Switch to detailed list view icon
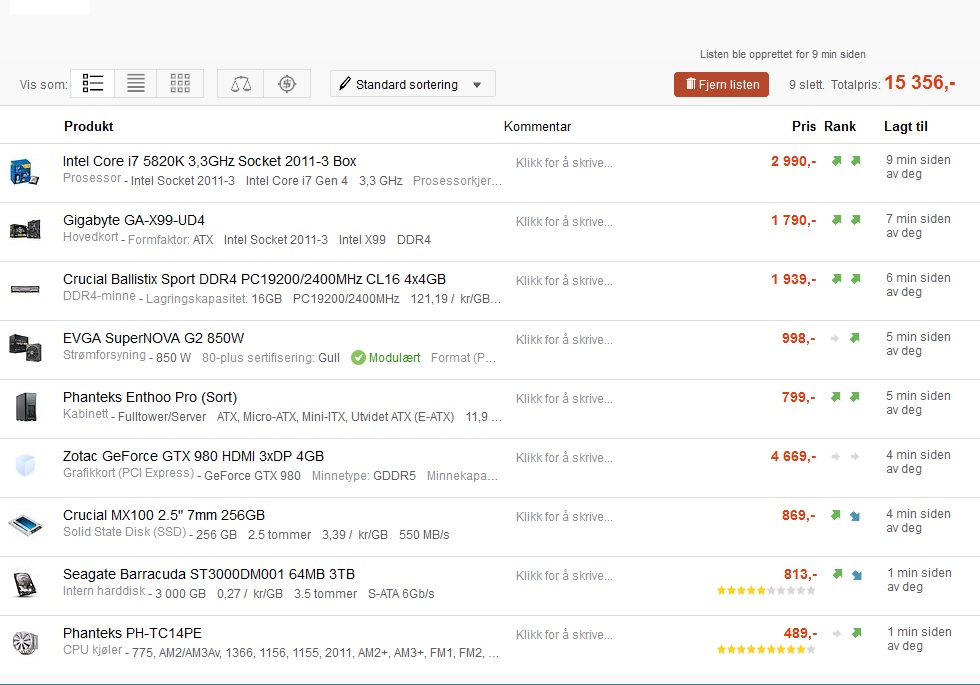This screenshot has width=980, height=685. coord(92,84)
